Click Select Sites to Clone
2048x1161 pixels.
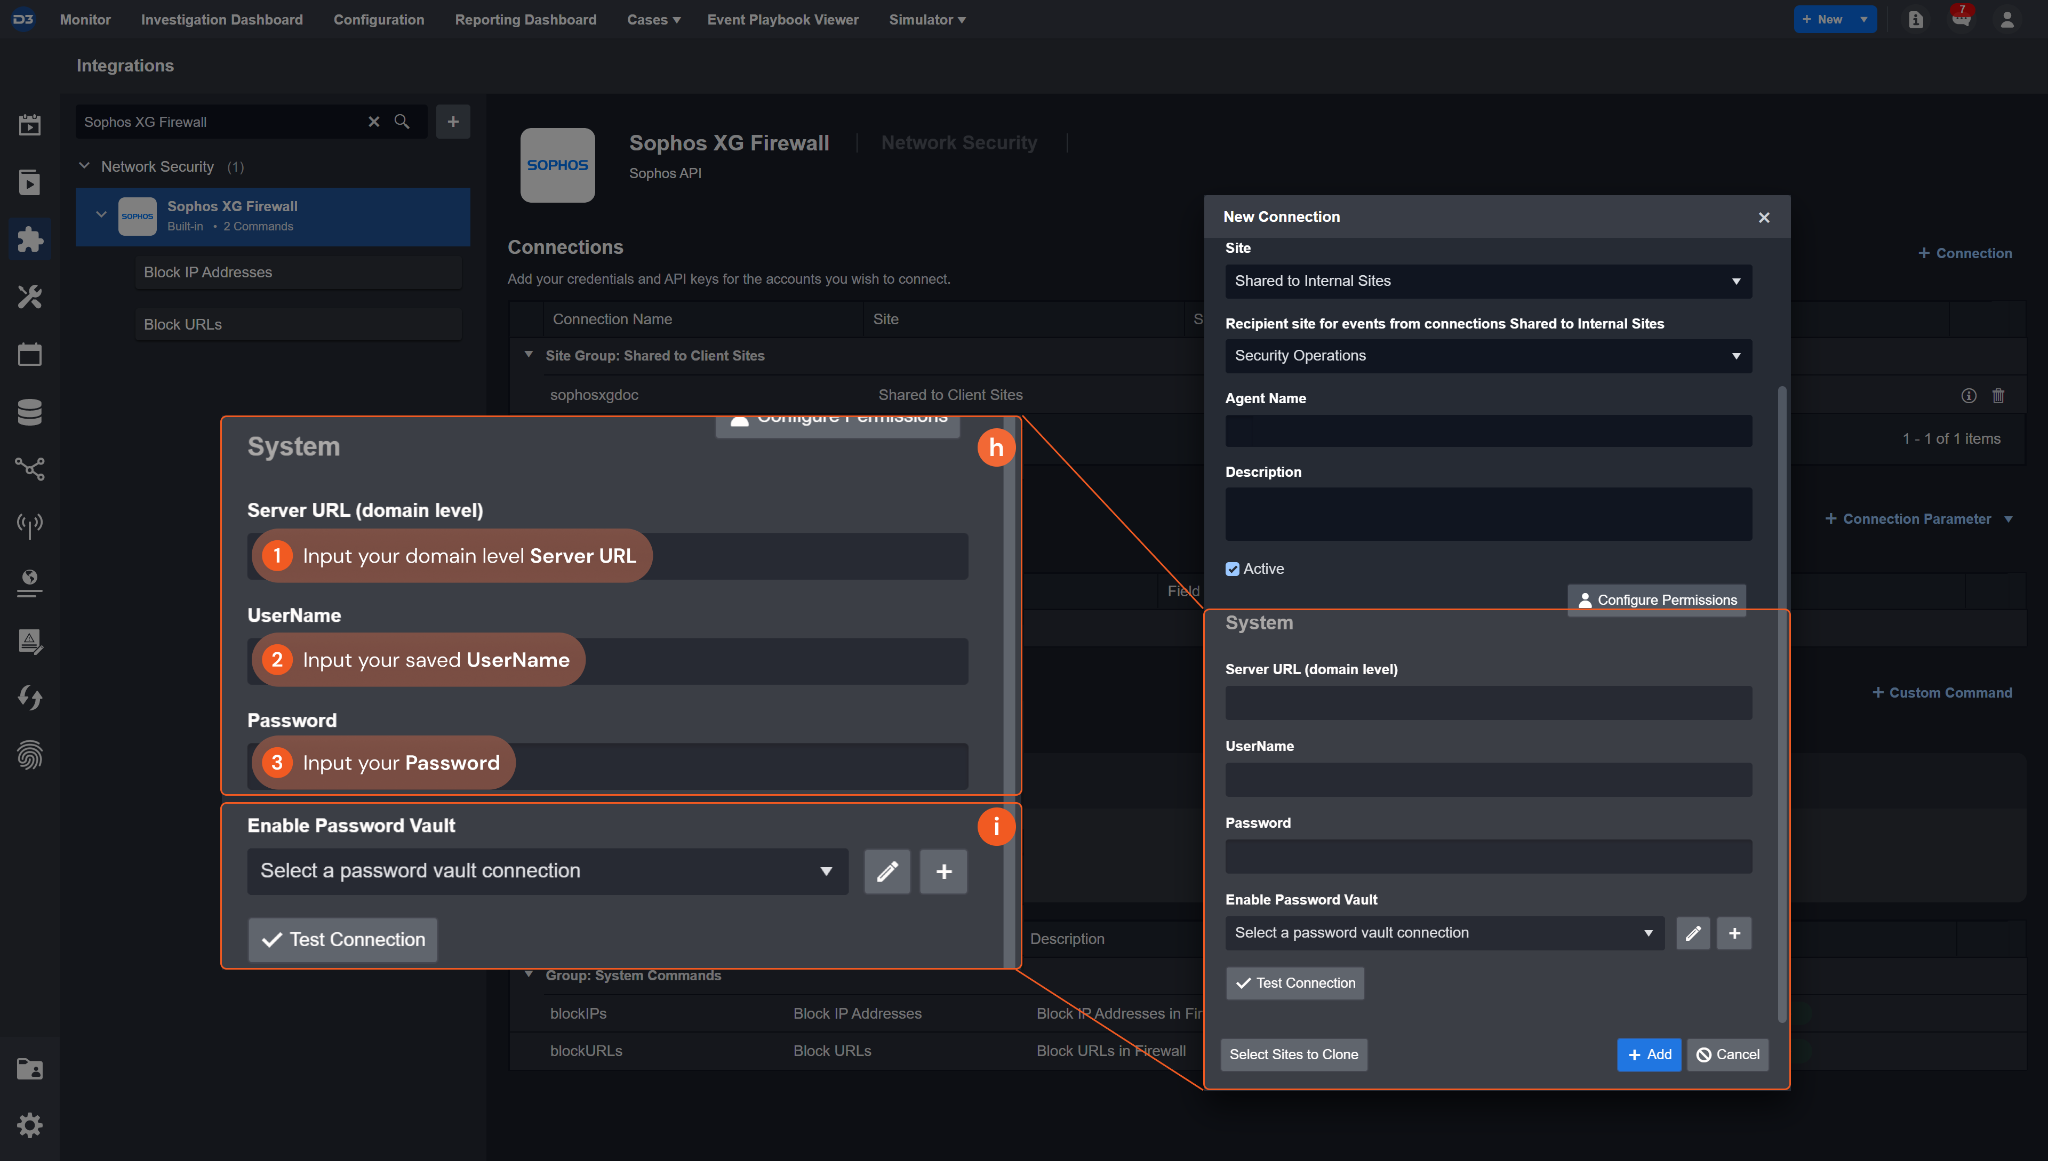[x=1293, y=1055]
